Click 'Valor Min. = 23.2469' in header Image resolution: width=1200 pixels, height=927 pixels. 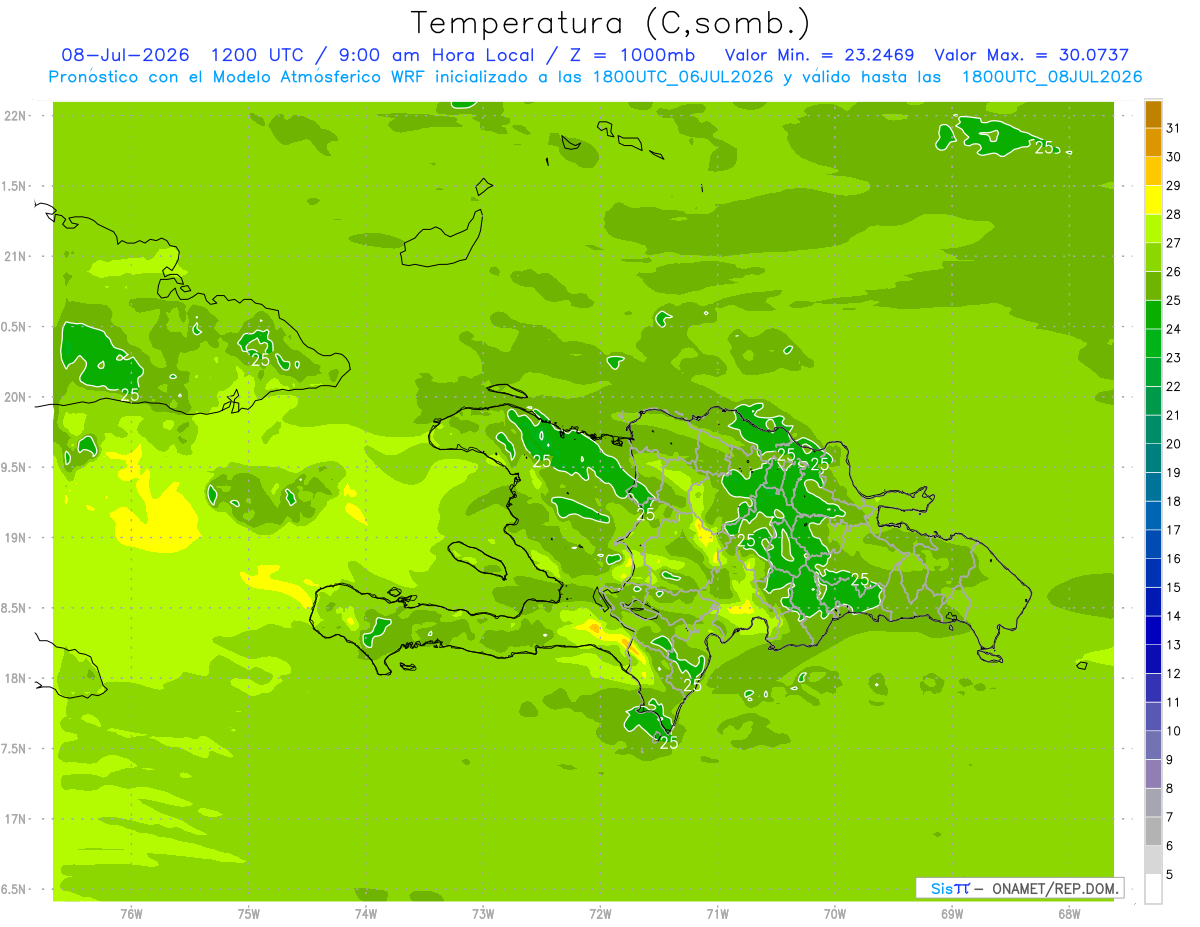point(819,55)
